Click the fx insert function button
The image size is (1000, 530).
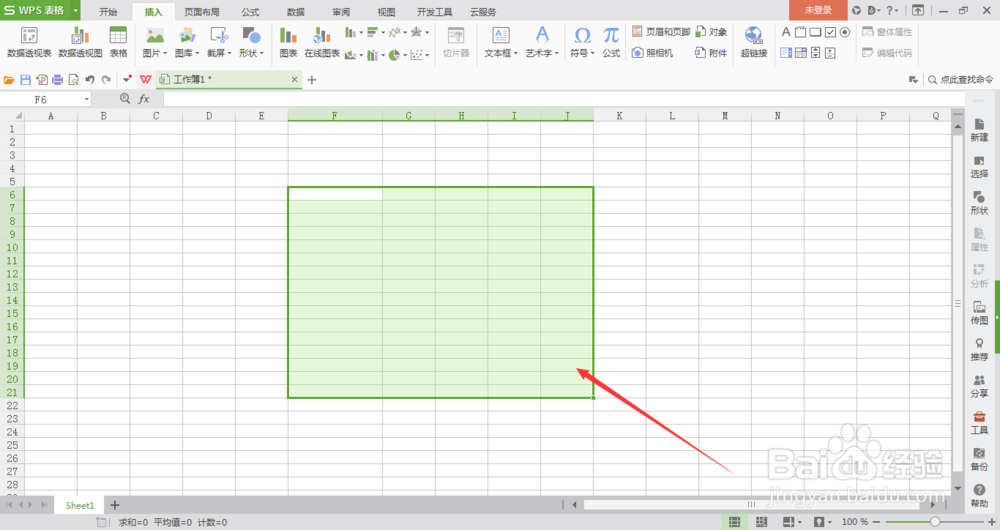[144, 99]
